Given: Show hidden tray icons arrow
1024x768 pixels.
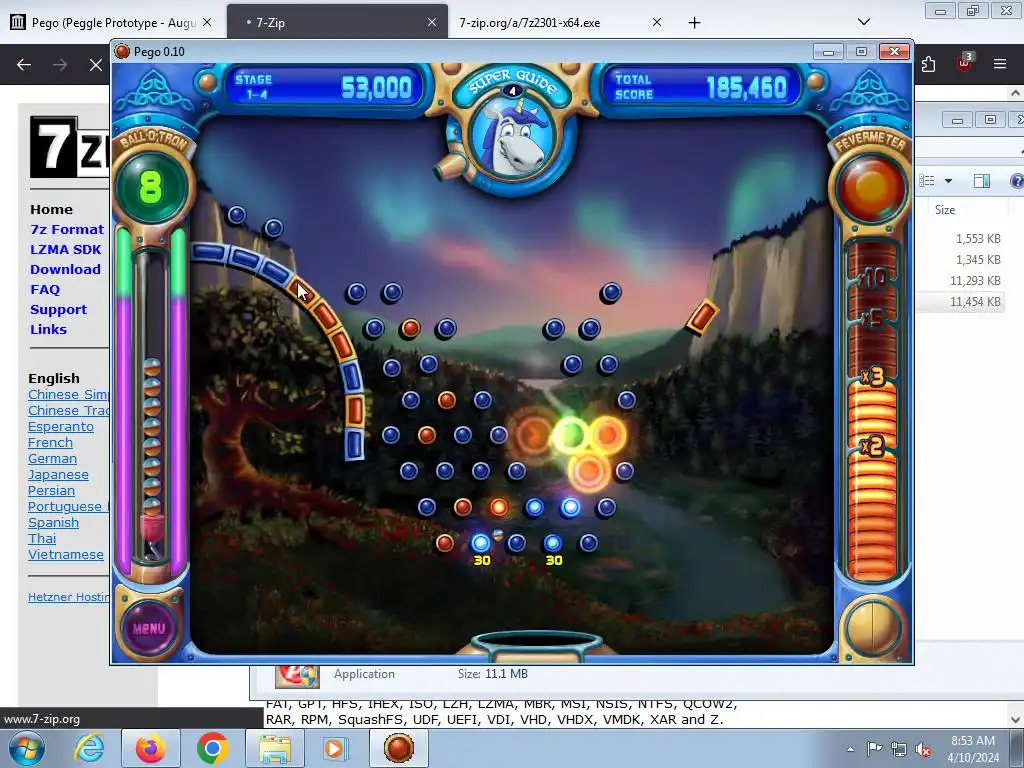Looking at the screenshot, I should coord(850,749).
